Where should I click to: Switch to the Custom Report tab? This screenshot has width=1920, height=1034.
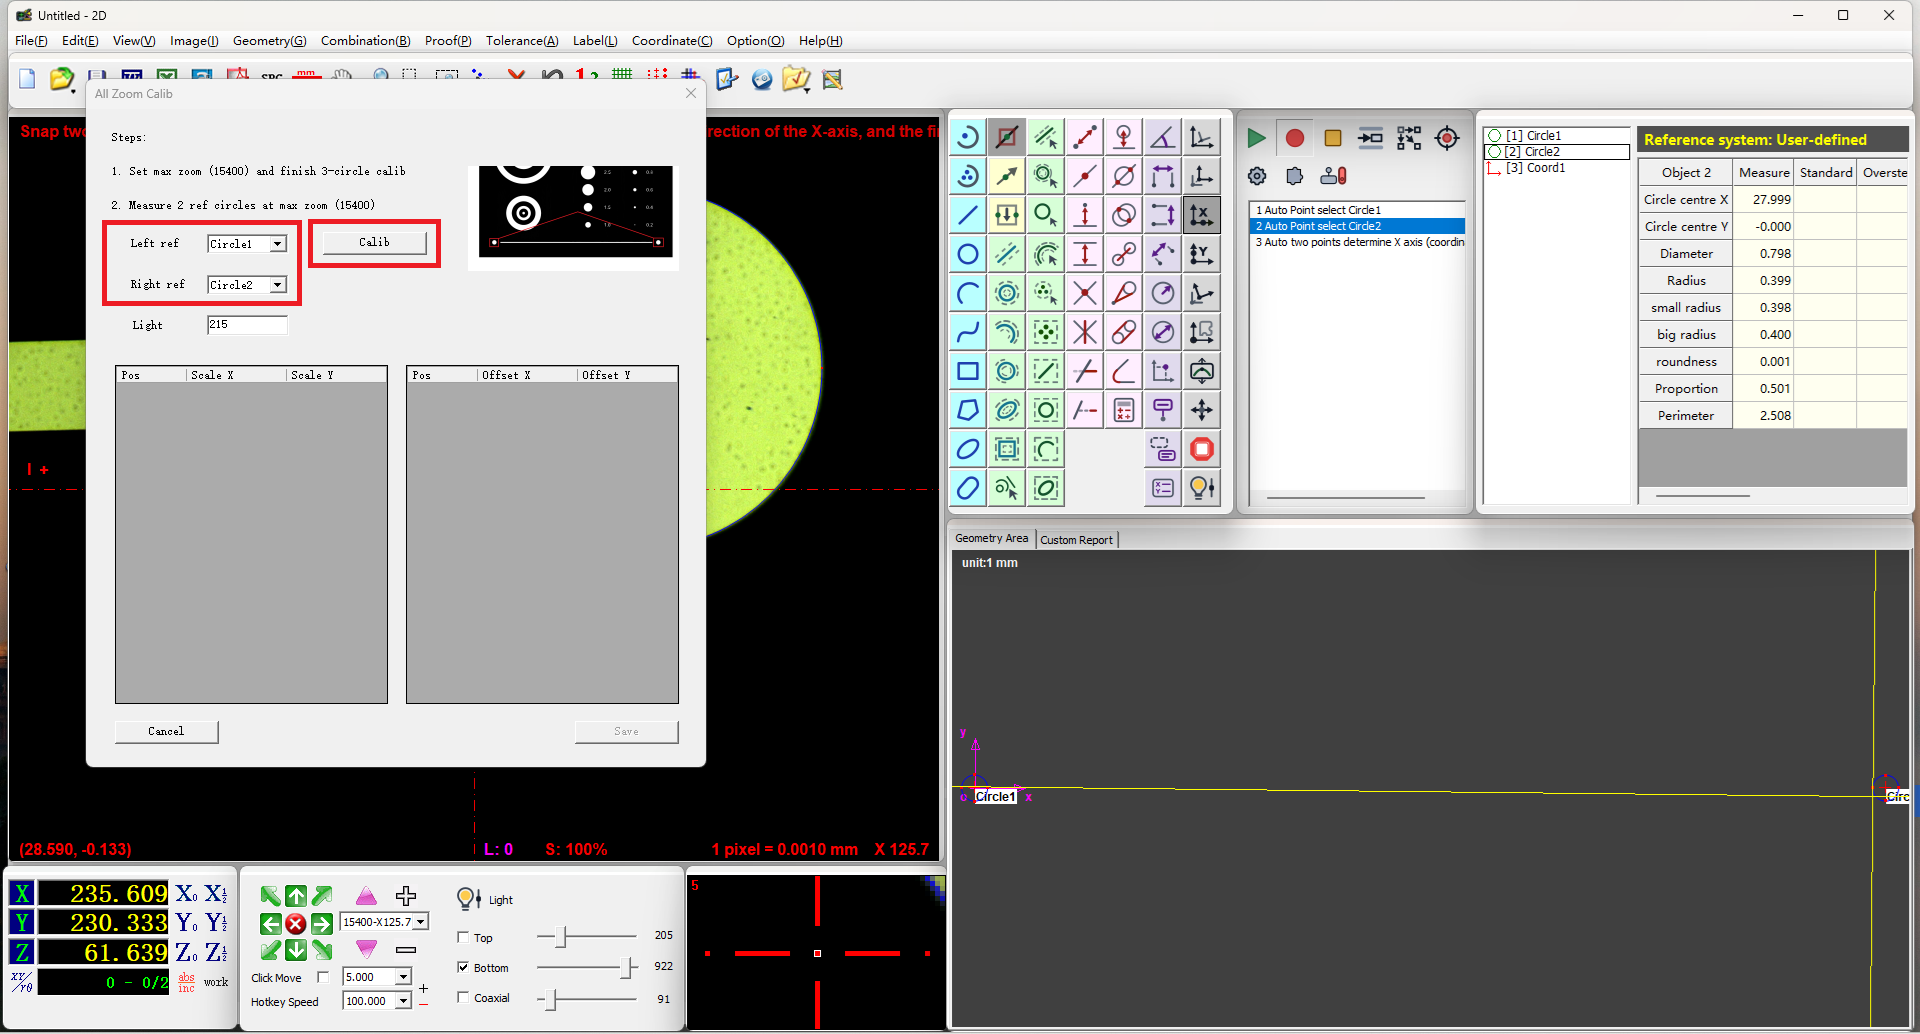(1076, 540)
